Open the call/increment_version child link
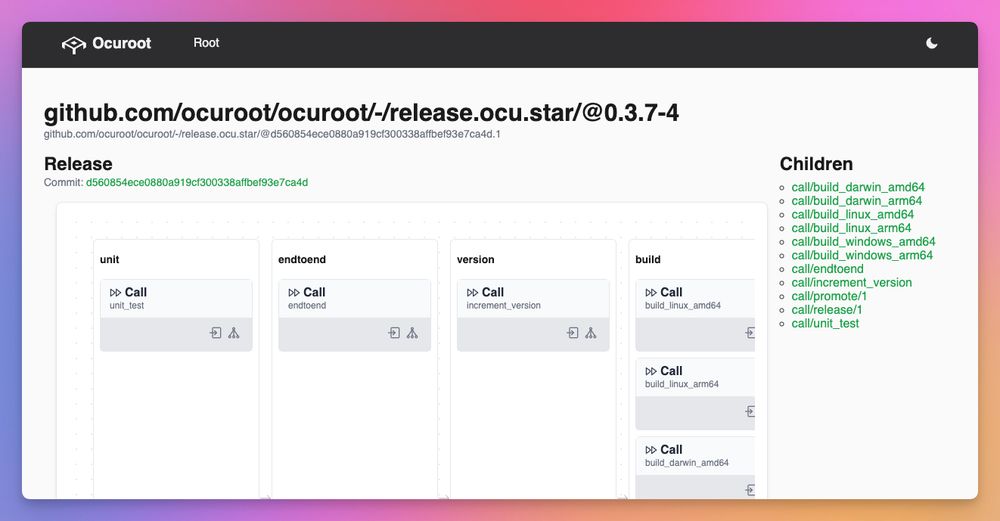Screen dimensions: 1000x521 [851, 283]
